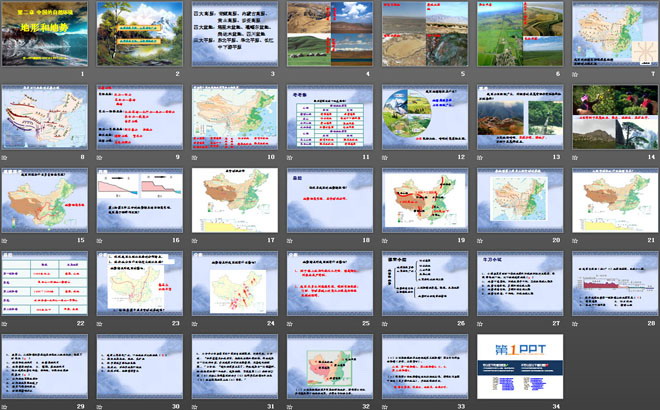Viewport: 660px width, 410px height.
Task: Click the animation star icon under slide 20
Action: pyautogui.click(x=480, y=241)
